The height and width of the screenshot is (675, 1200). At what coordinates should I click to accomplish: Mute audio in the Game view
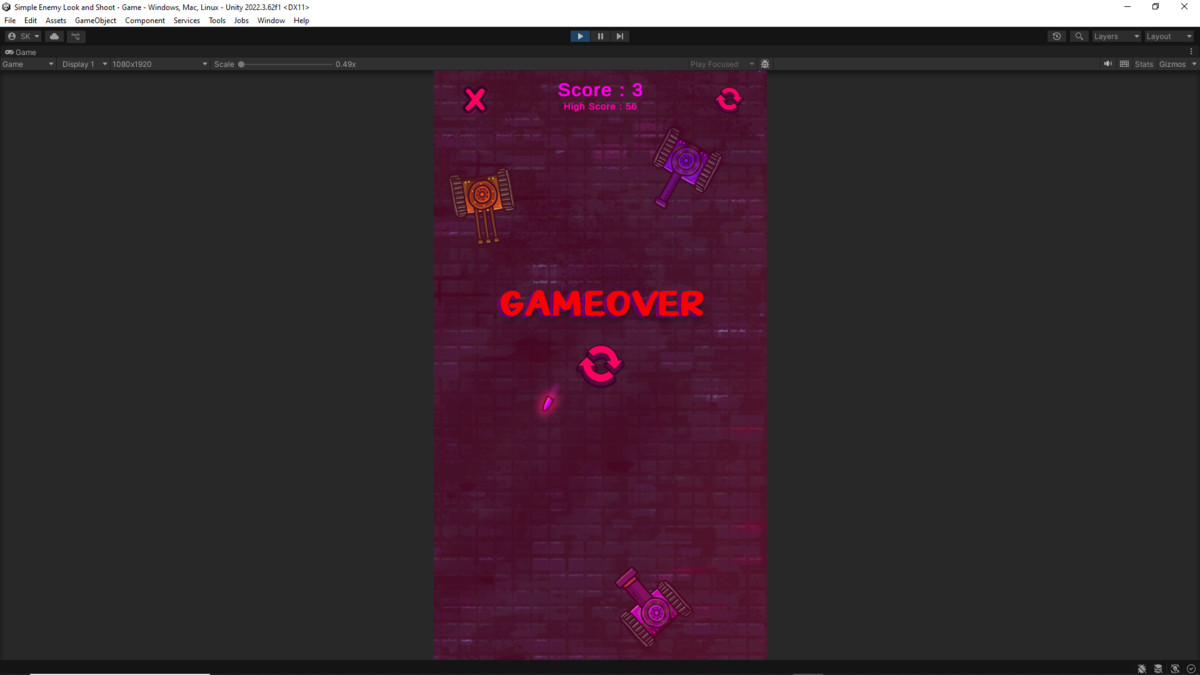pyautogui.click(x=1108, y=63)
